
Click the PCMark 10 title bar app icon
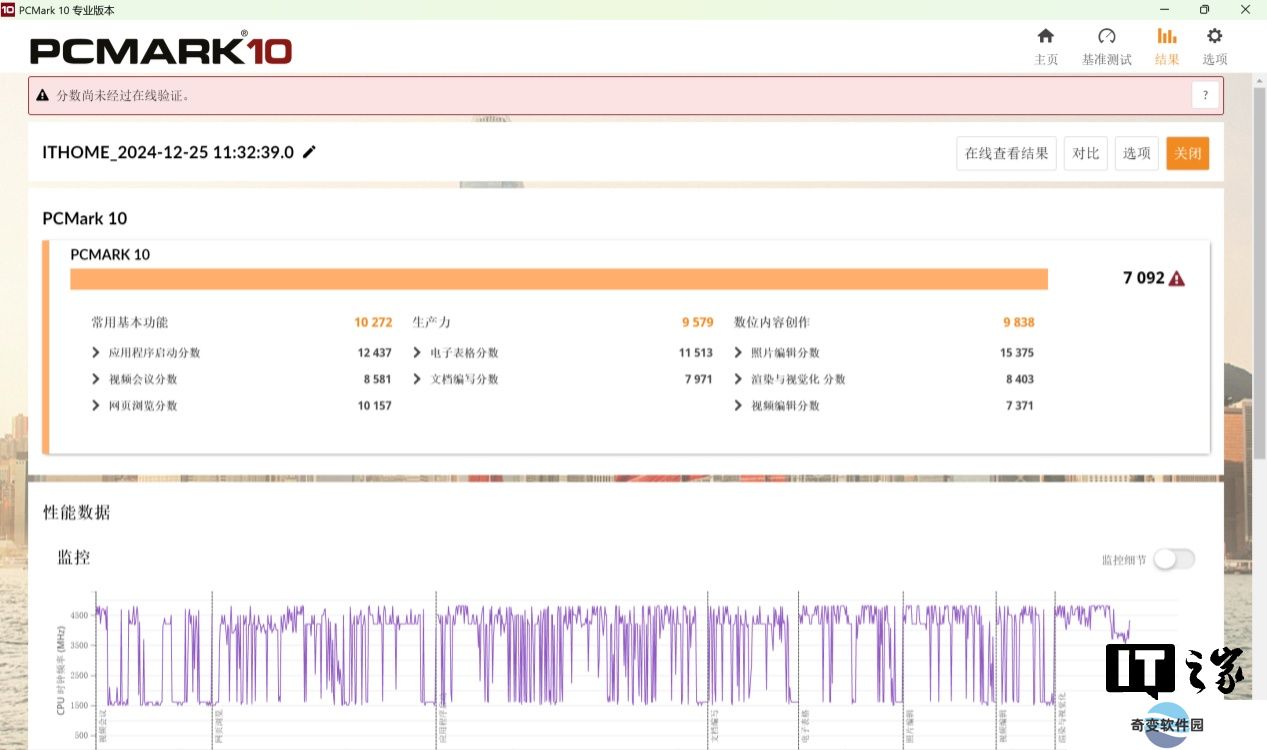8,9
